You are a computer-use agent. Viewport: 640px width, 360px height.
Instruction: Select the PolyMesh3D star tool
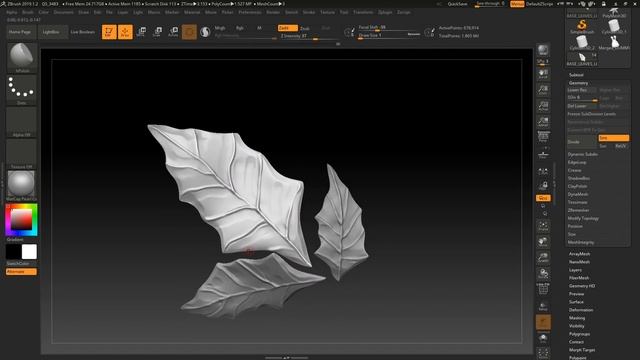point(613,12)
